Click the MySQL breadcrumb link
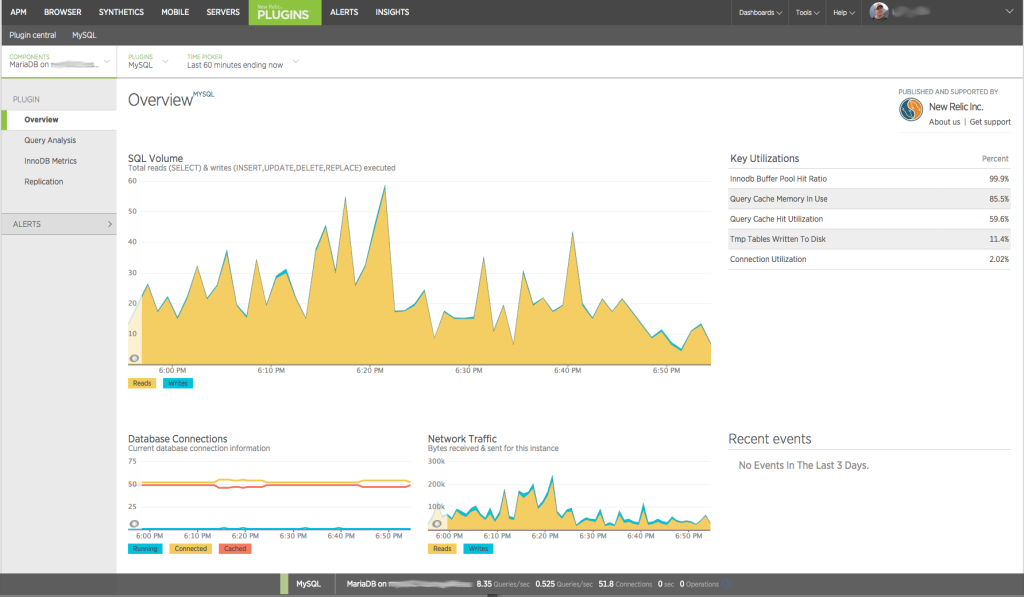 [x=84, y=35]
